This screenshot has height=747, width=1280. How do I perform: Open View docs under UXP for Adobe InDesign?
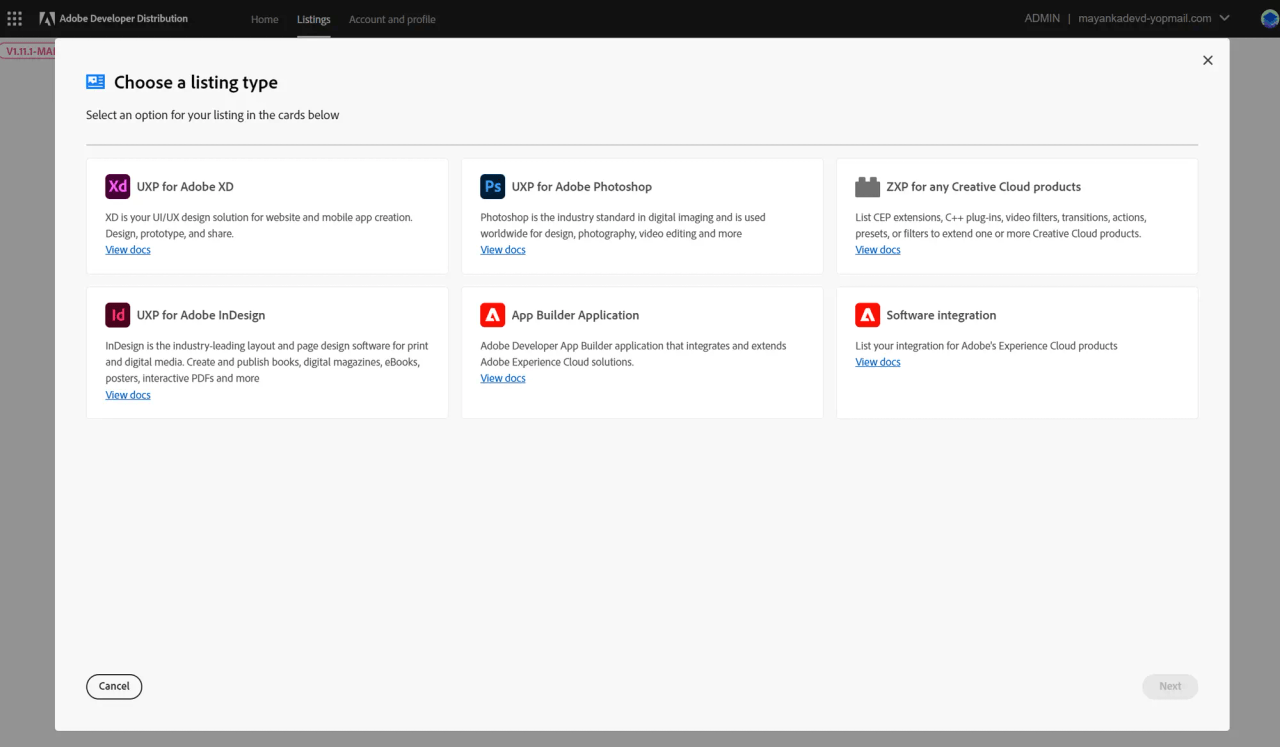click(x=128, y=395)
